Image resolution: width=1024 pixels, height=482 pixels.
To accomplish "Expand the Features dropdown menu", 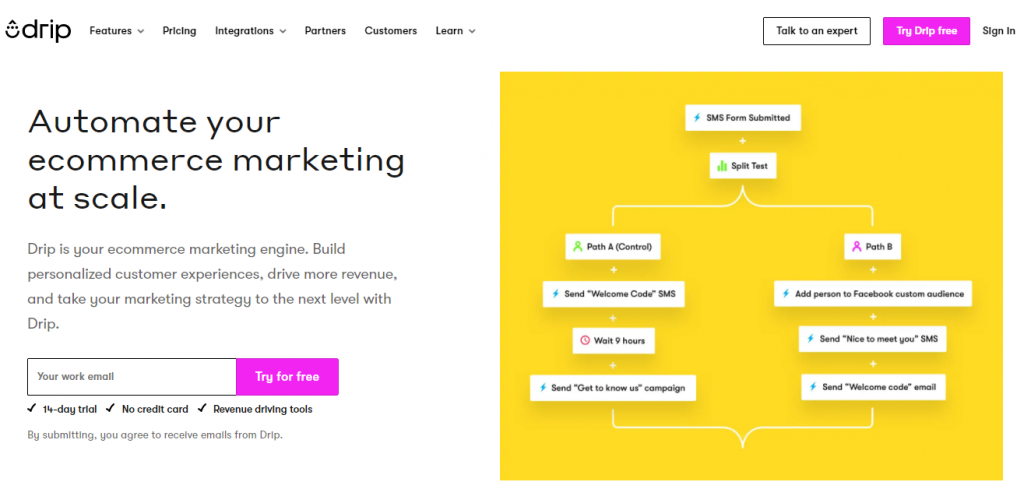I will (x=116, y=31).
